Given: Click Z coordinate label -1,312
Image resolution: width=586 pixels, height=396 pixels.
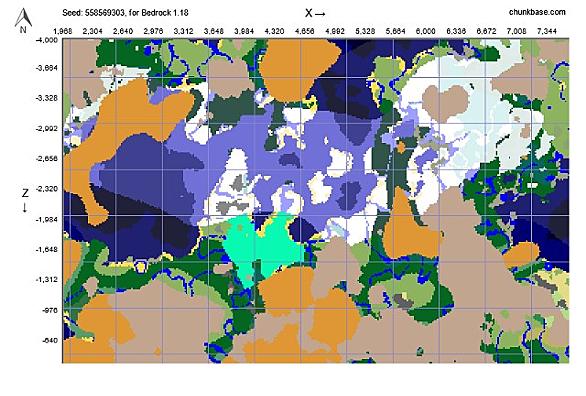Looking at the screenshot, I should coord(47,279).
